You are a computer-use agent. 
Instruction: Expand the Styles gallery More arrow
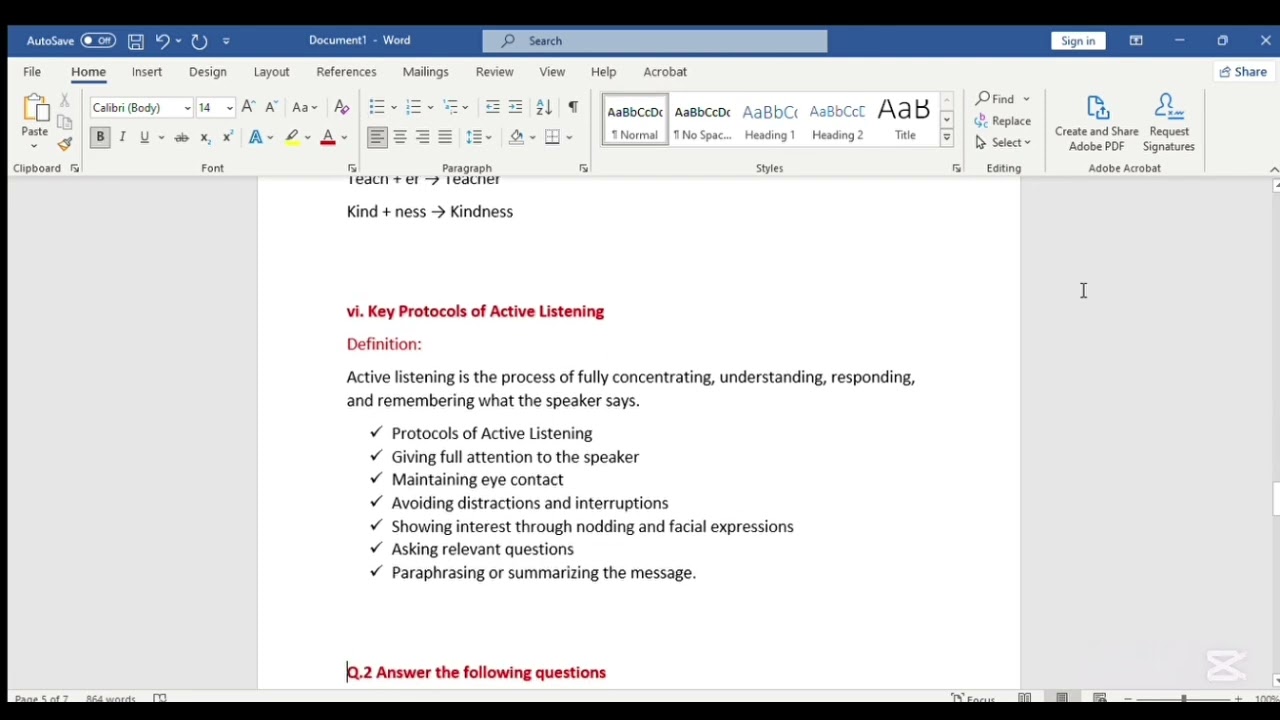[x=946, y=139]
